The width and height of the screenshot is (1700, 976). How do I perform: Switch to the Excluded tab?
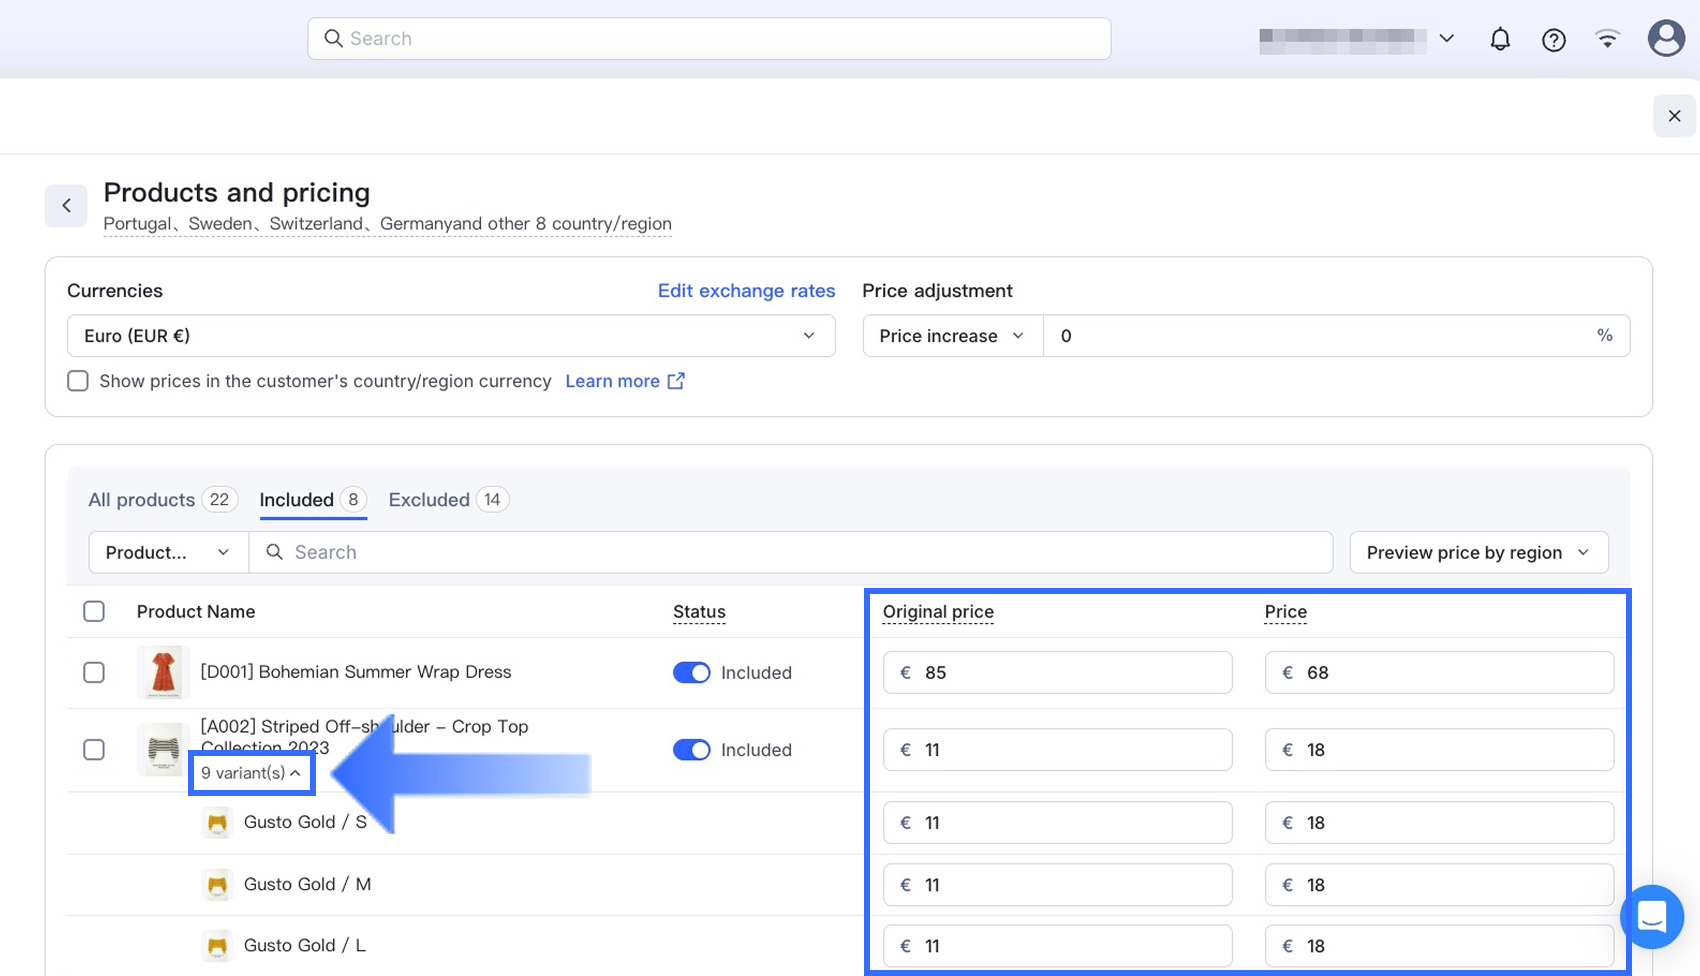[x=429, y=500]
